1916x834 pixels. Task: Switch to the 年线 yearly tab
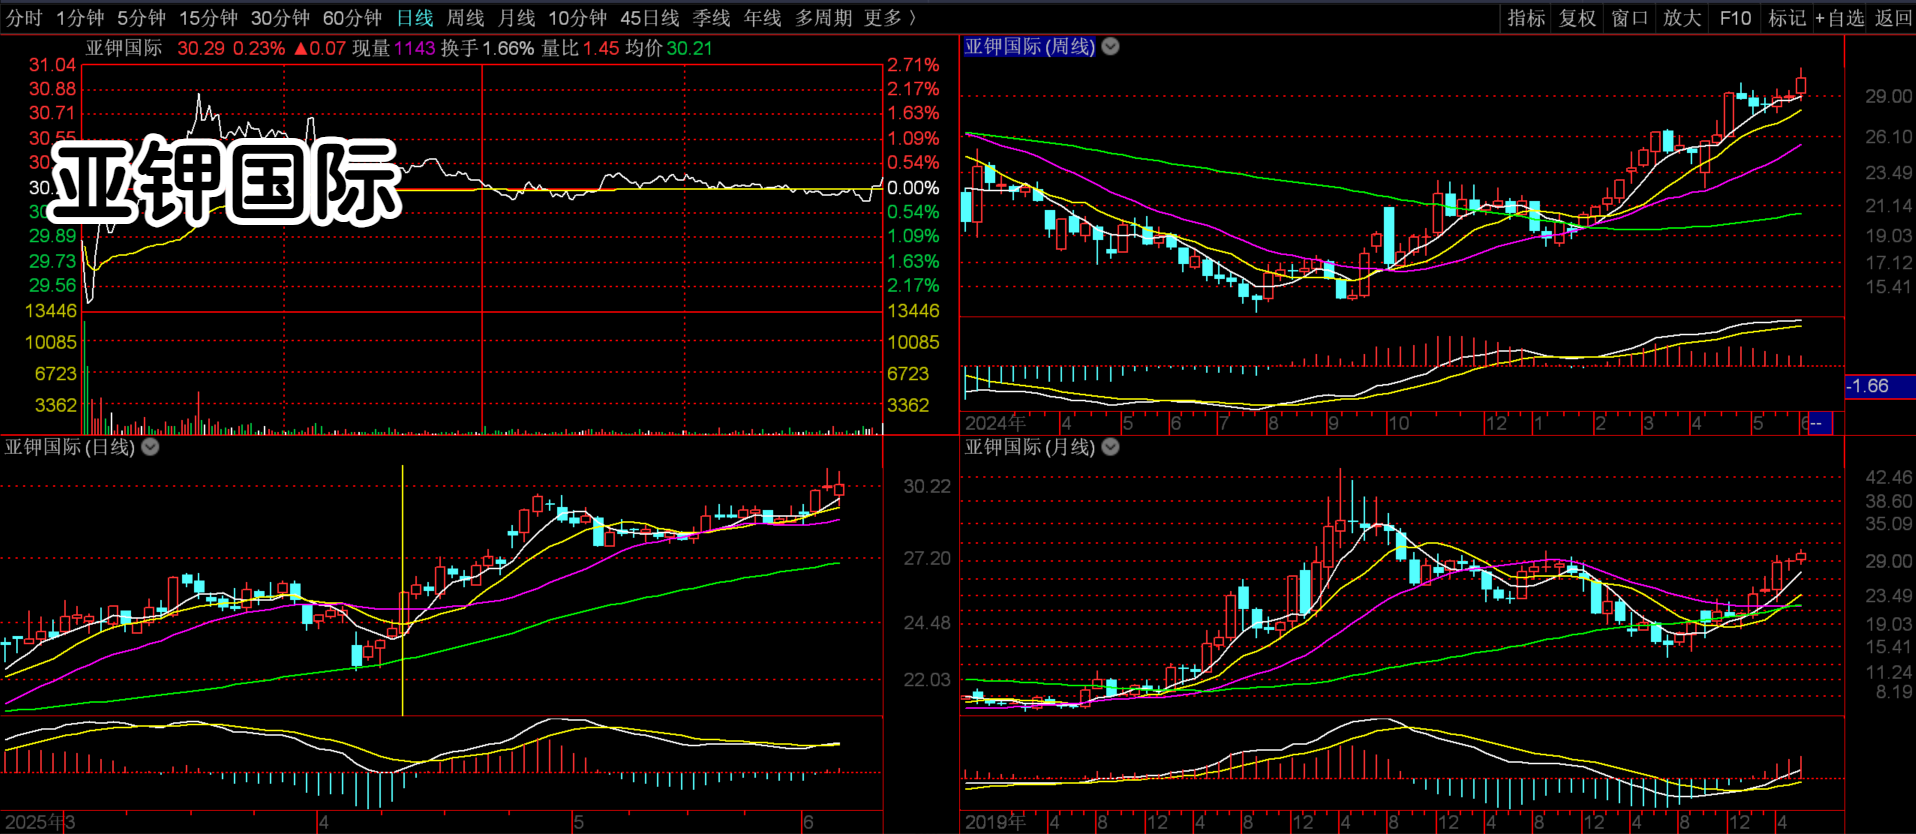[x=762, y=18]
